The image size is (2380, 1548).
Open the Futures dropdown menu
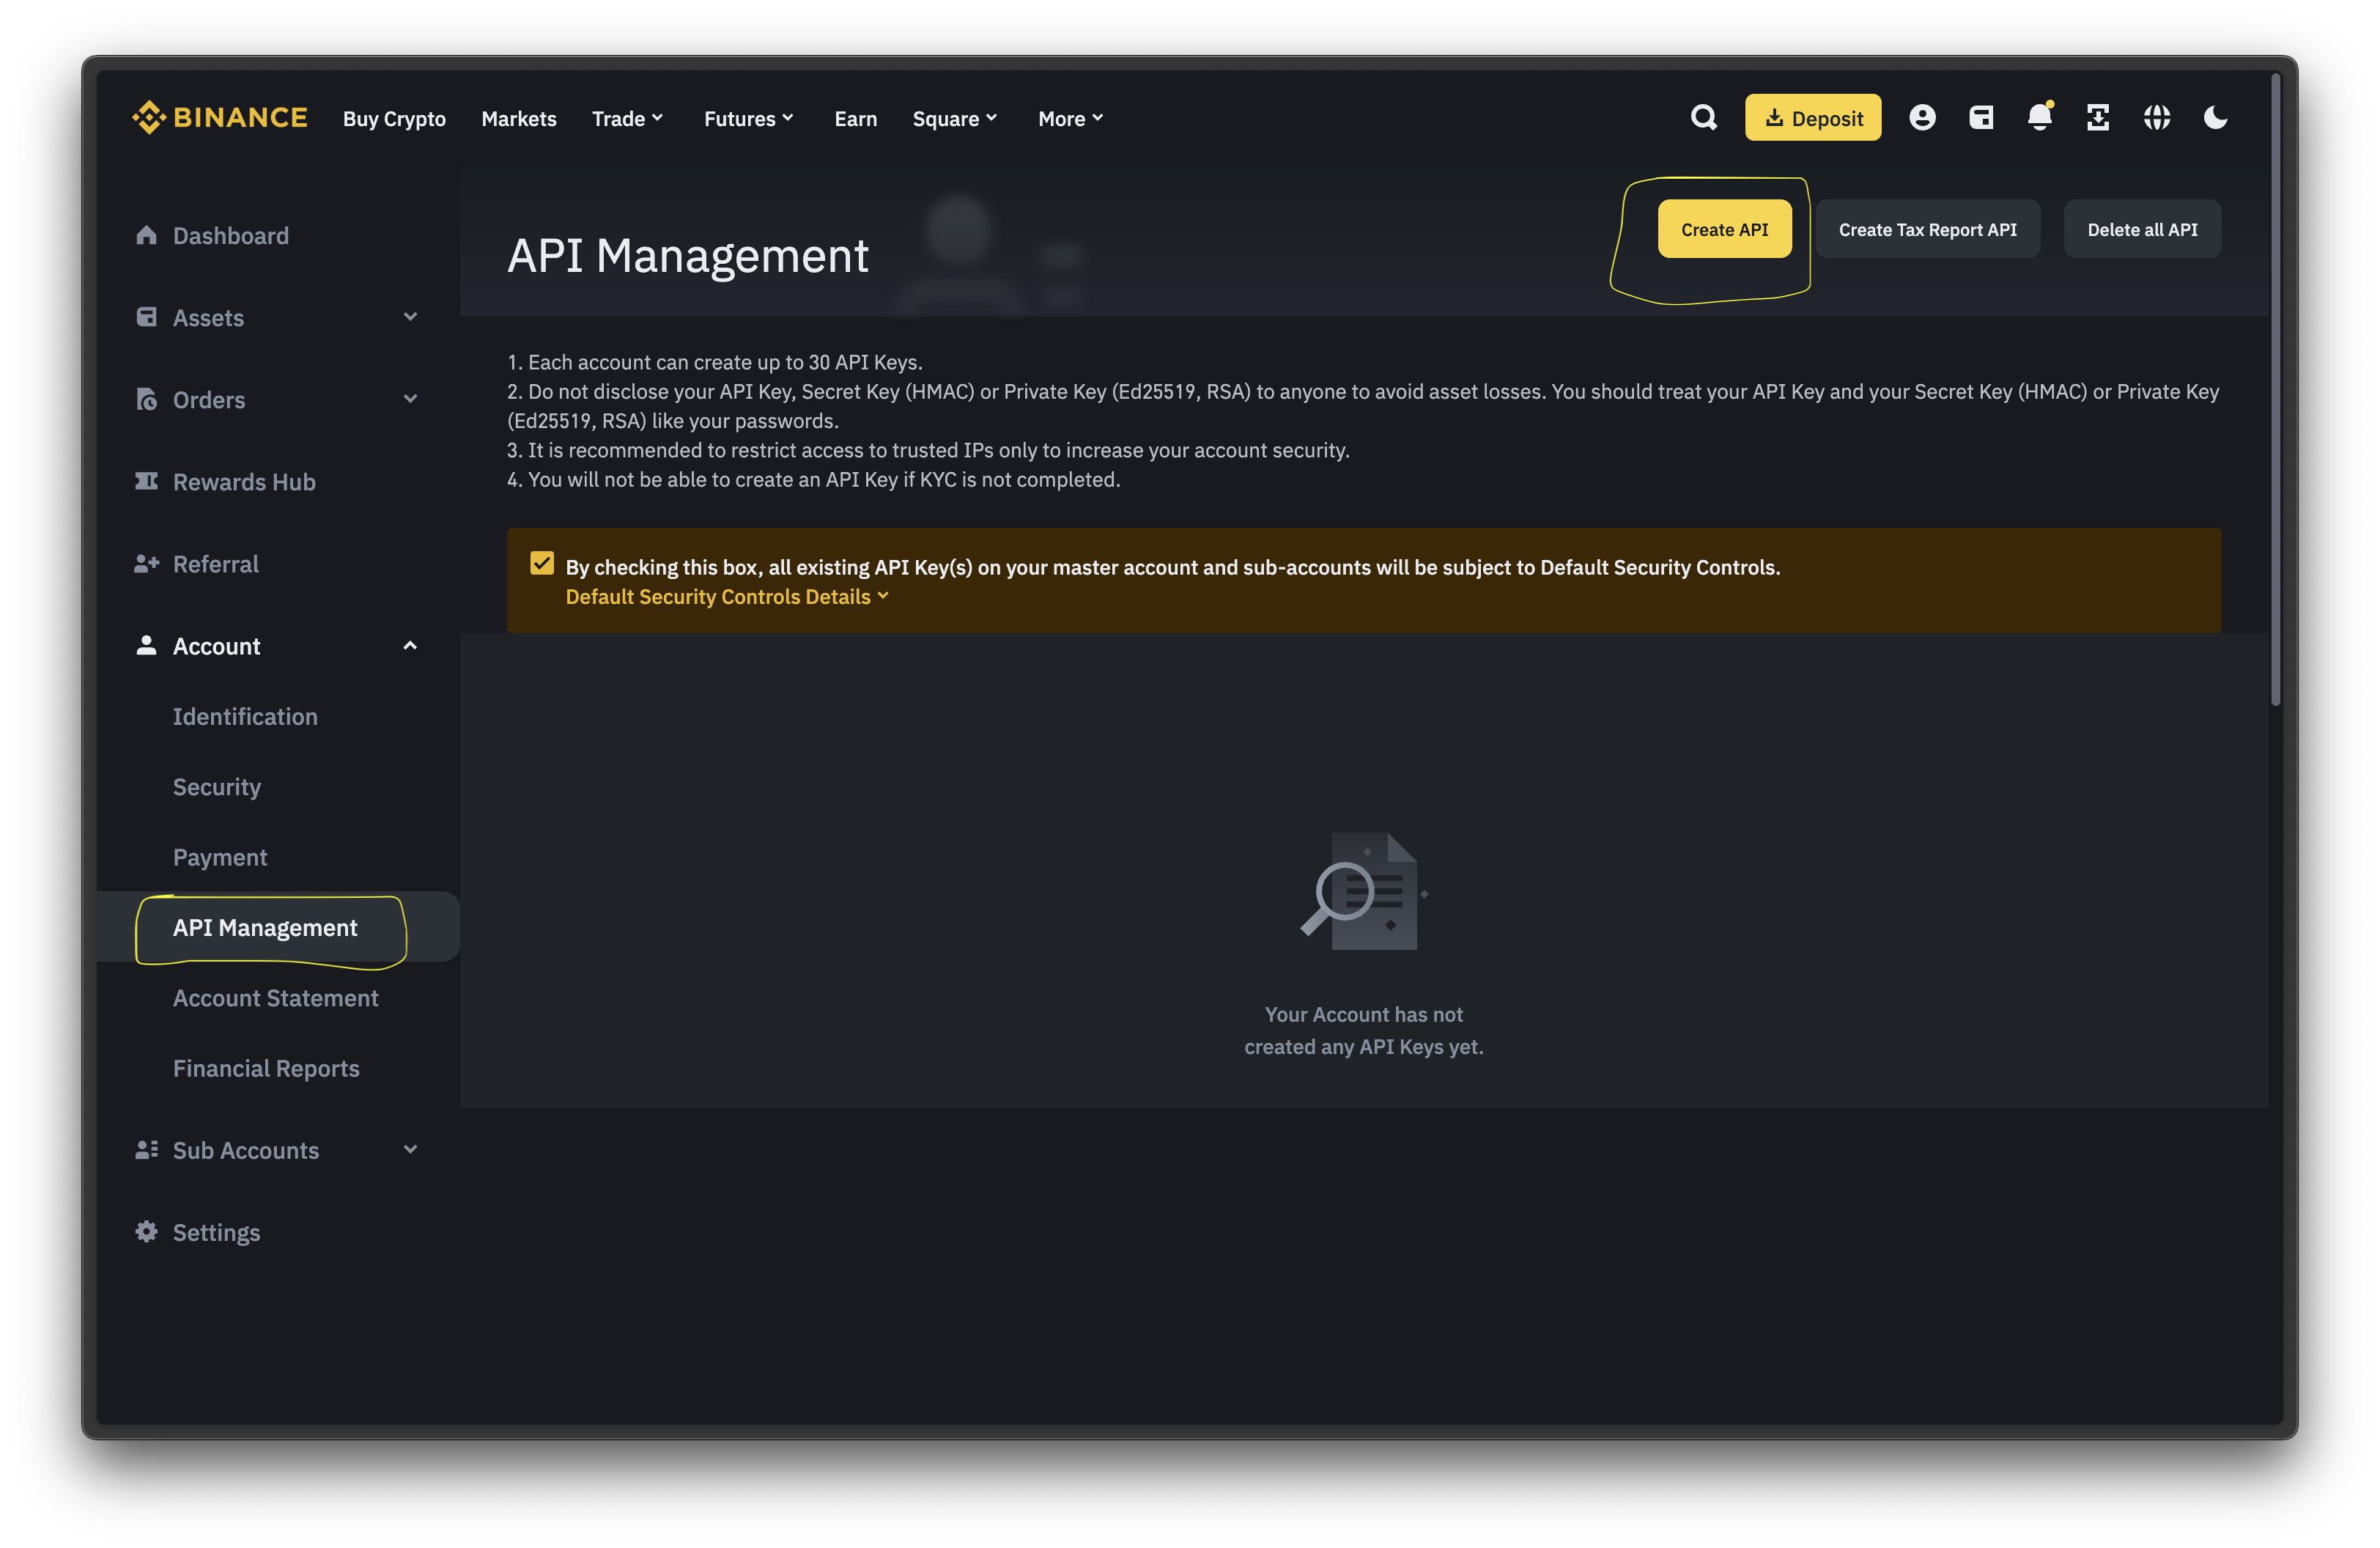point(749,118)
